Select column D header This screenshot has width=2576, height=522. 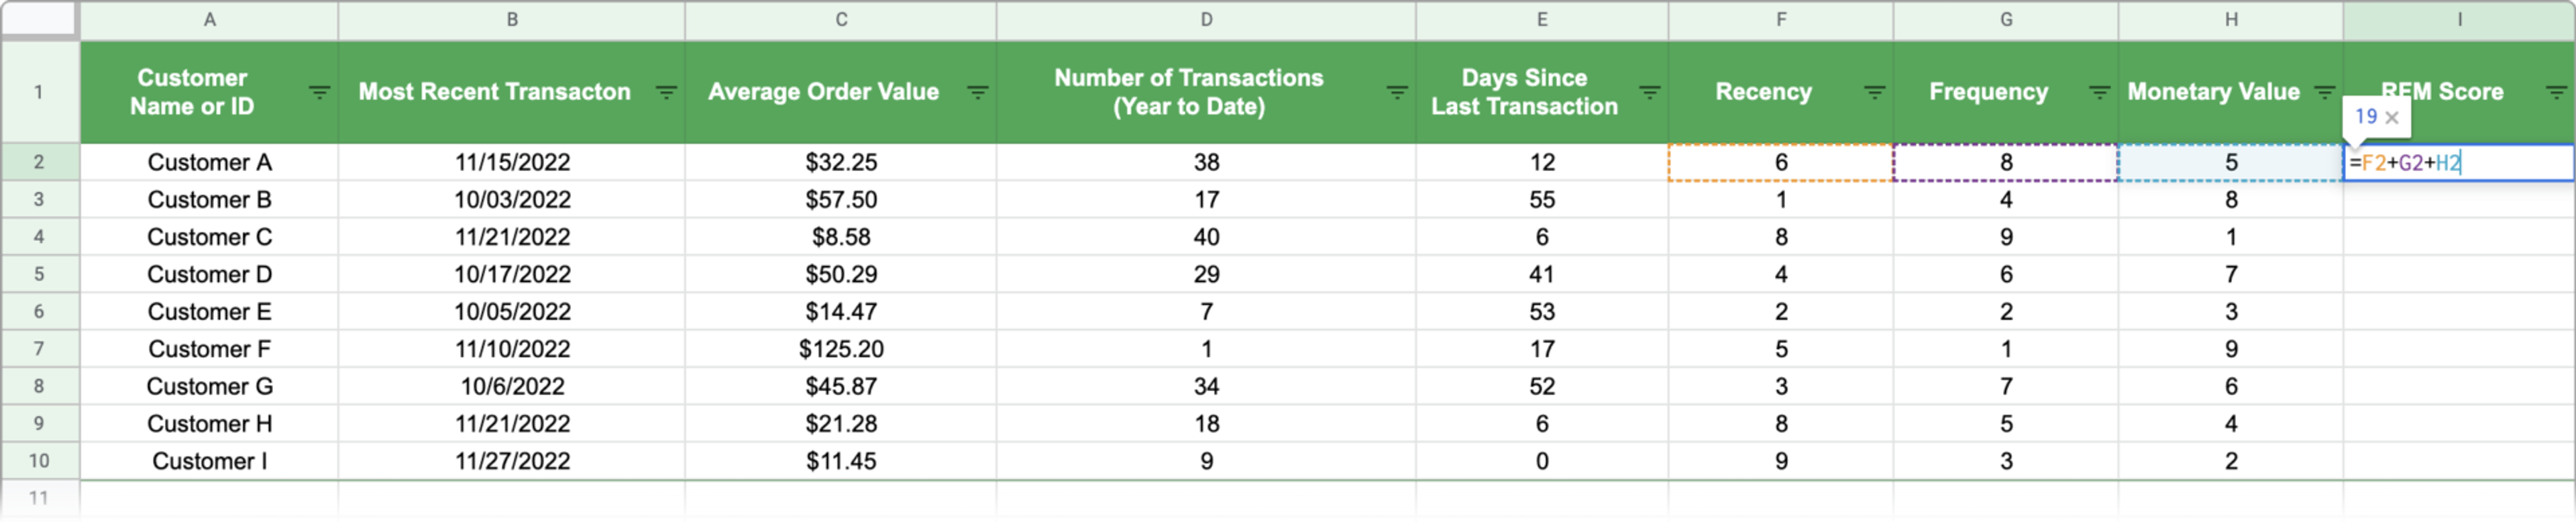point(1206,20)
